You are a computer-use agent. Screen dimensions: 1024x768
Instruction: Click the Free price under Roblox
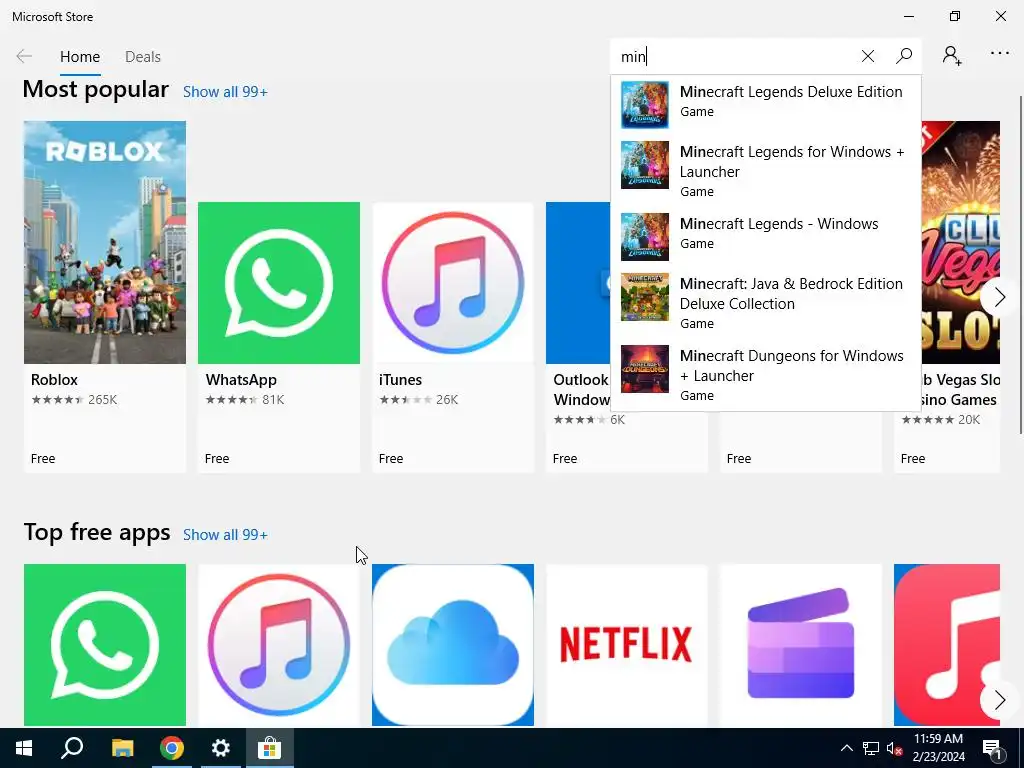[43, 458]
